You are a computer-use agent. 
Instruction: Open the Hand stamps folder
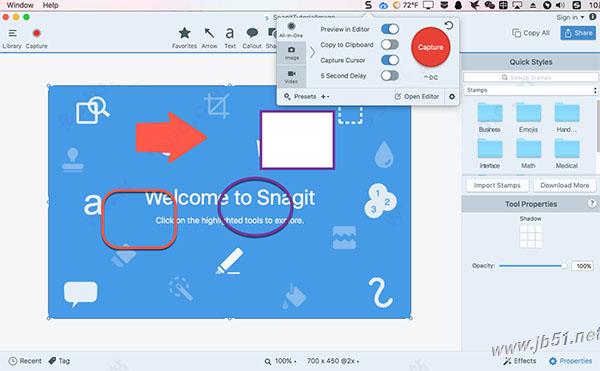click(567, 117)
